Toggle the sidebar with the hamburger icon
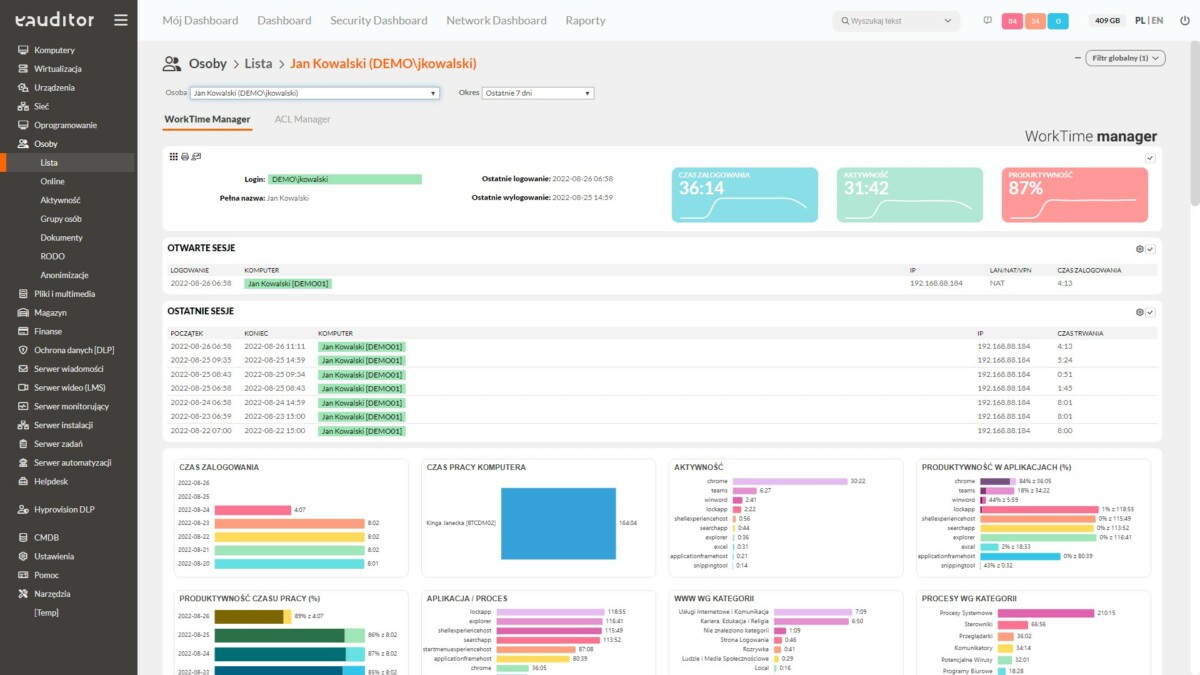Screen dimensions: 1200x675 pos(121,18)
